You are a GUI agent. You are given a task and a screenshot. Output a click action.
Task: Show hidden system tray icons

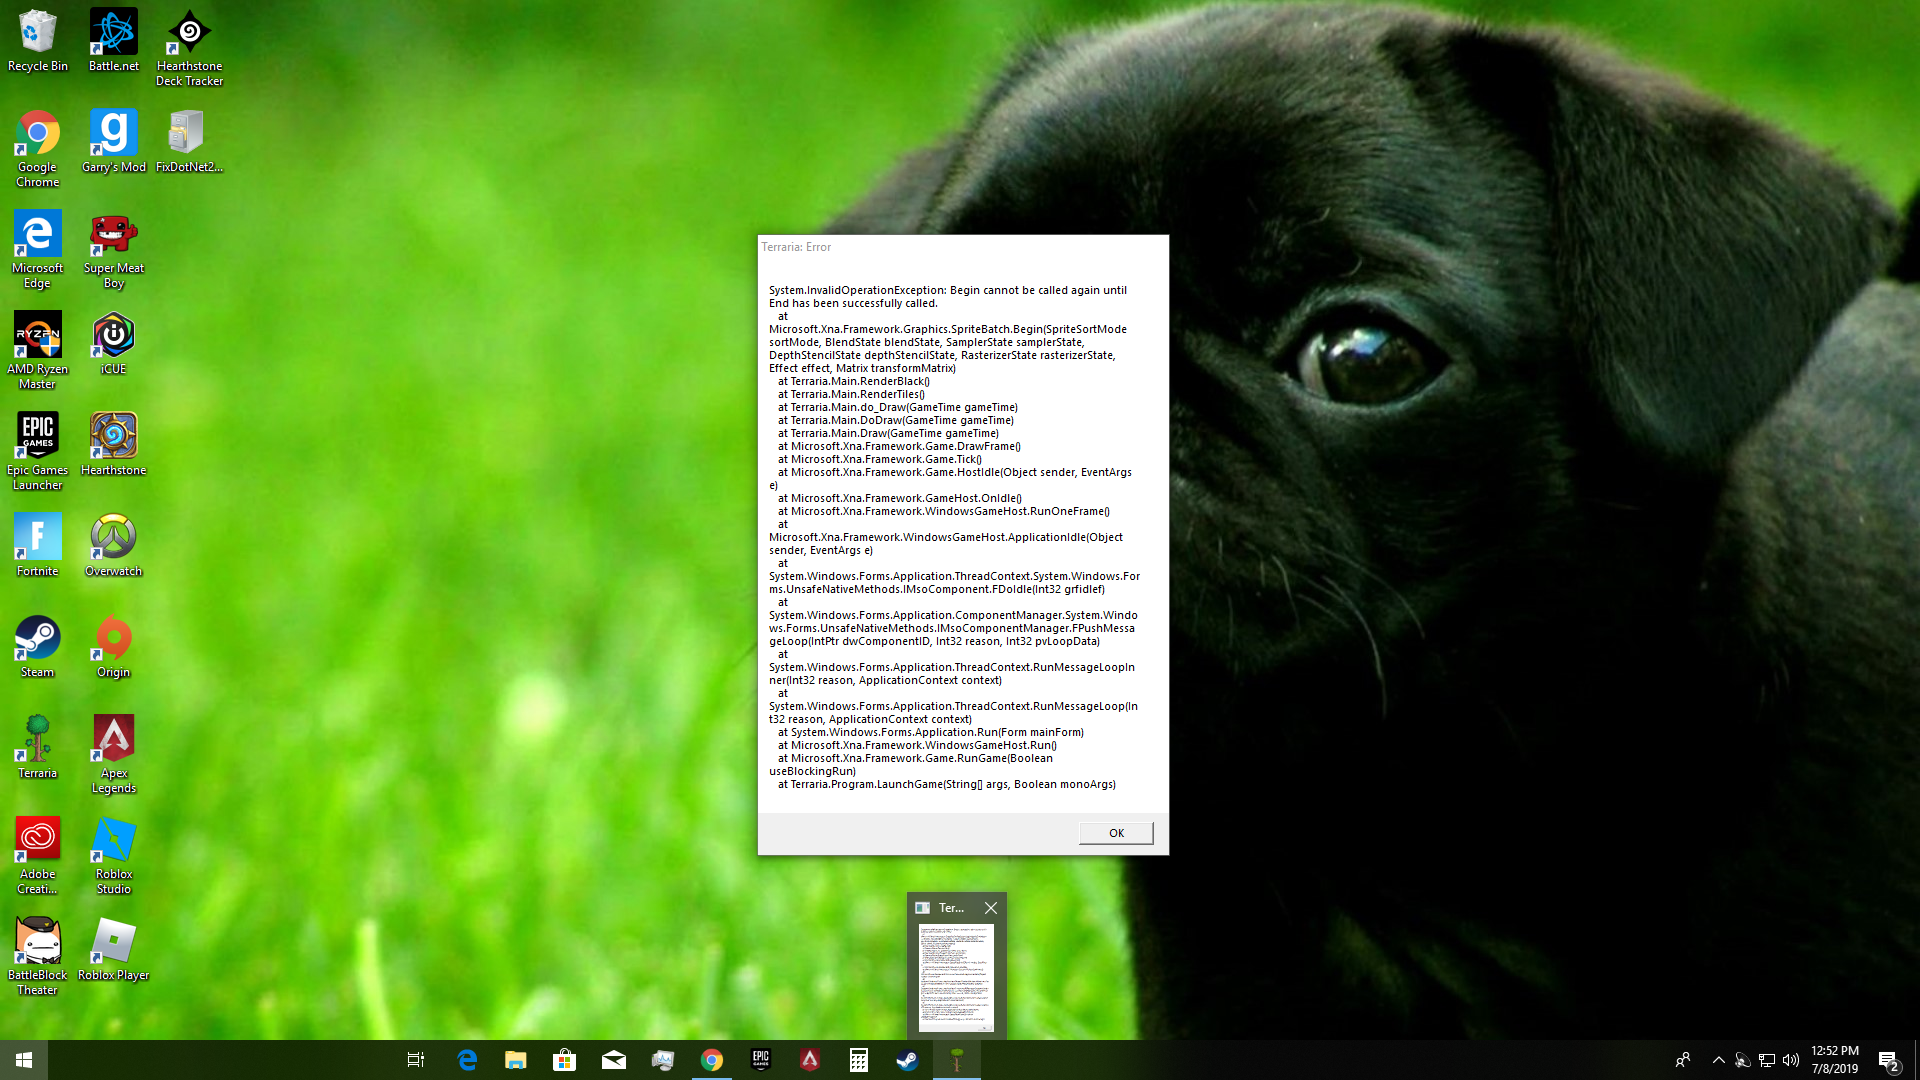point(1719,1060)
